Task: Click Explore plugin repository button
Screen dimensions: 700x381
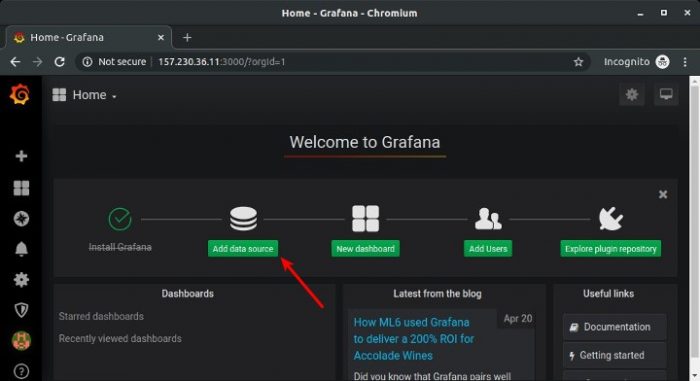Action: click(610, 249)
